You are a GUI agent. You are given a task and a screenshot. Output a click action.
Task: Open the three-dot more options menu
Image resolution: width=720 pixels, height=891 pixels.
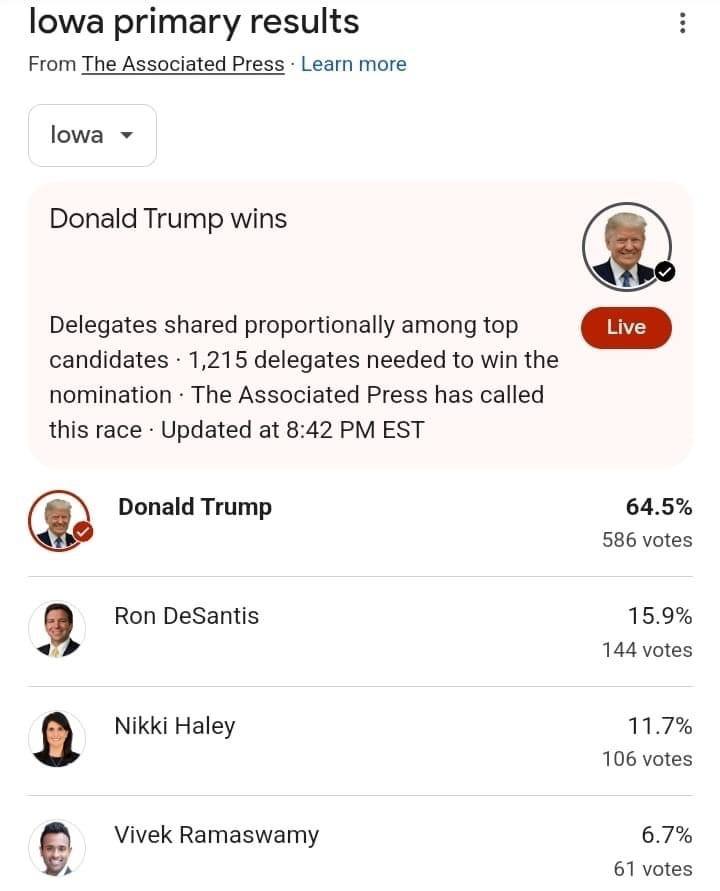point(682,23)
